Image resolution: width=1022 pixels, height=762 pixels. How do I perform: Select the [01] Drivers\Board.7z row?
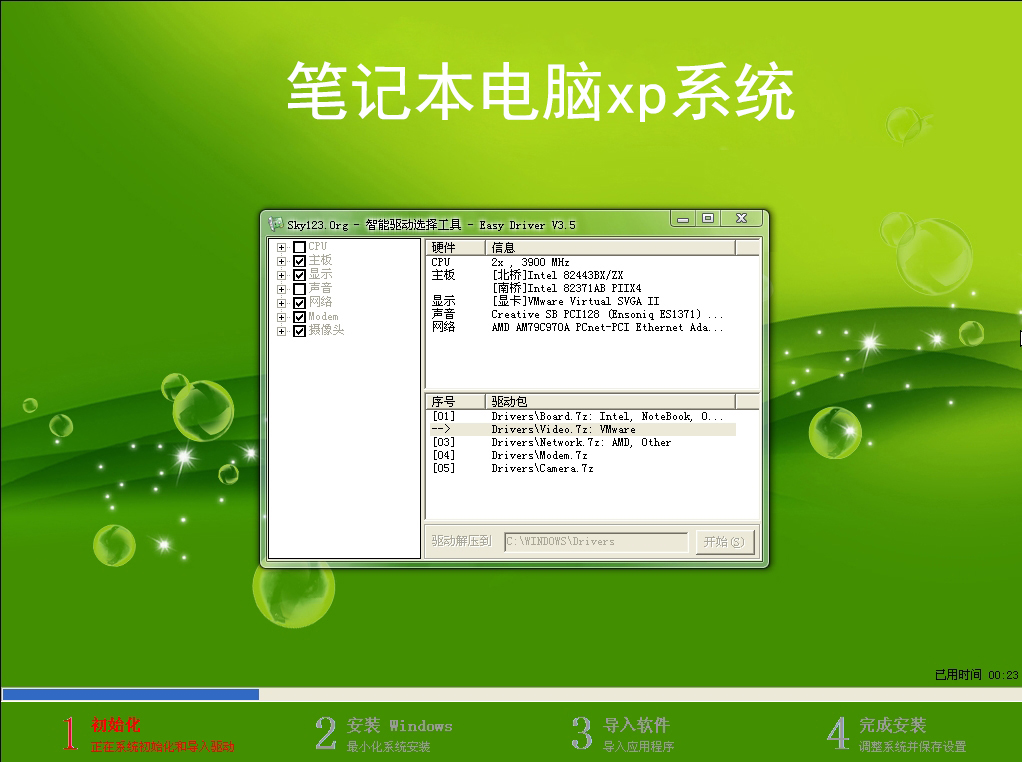[583, 417]
